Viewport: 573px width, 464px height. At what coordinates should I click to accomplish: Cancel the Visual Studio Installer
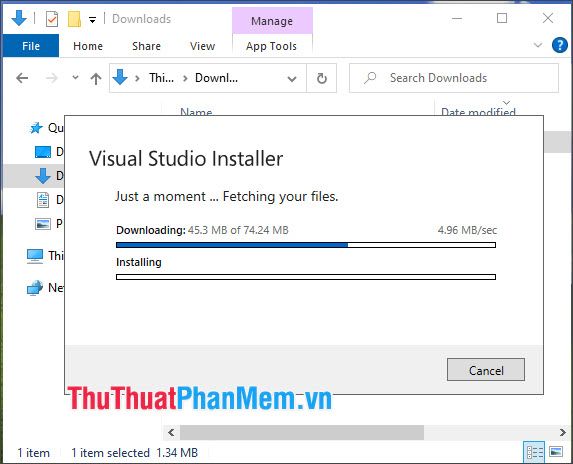[x=486, y=370]
